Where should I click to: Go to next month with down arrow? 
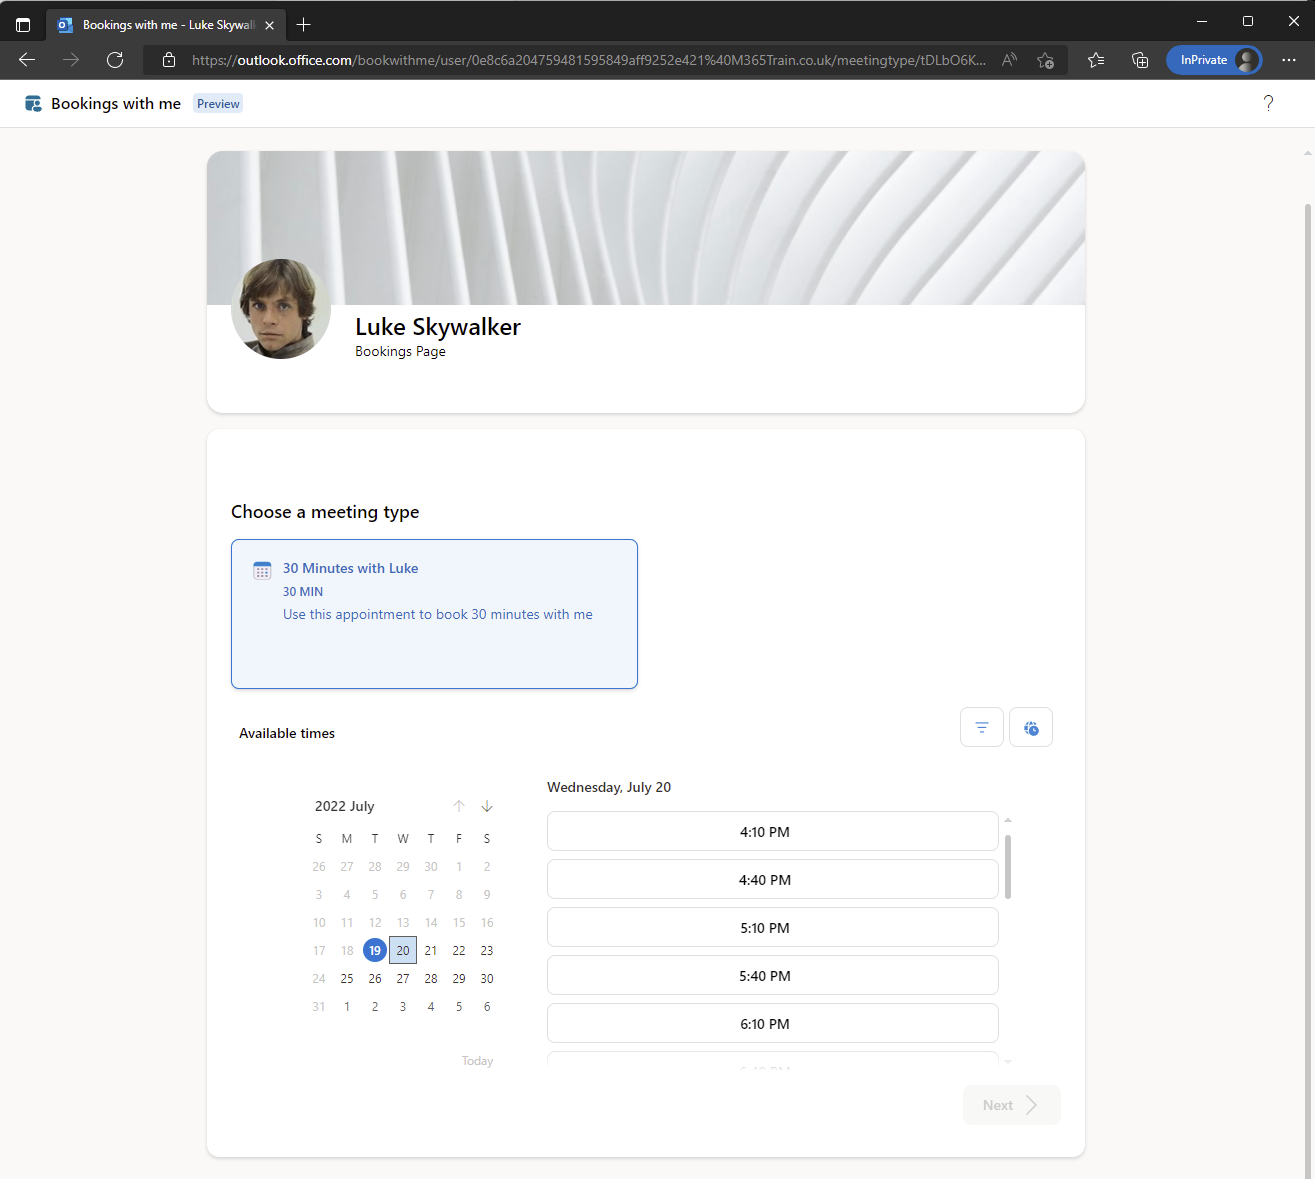[x=487, y=806]
